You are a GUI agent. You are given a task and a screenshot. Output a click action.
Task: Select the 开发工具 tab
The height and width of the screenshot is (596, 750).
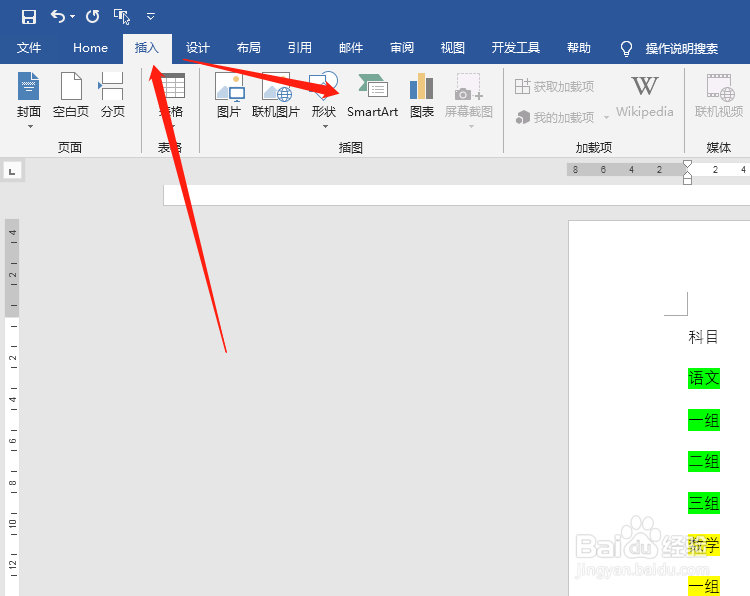[x=516, y=48]
